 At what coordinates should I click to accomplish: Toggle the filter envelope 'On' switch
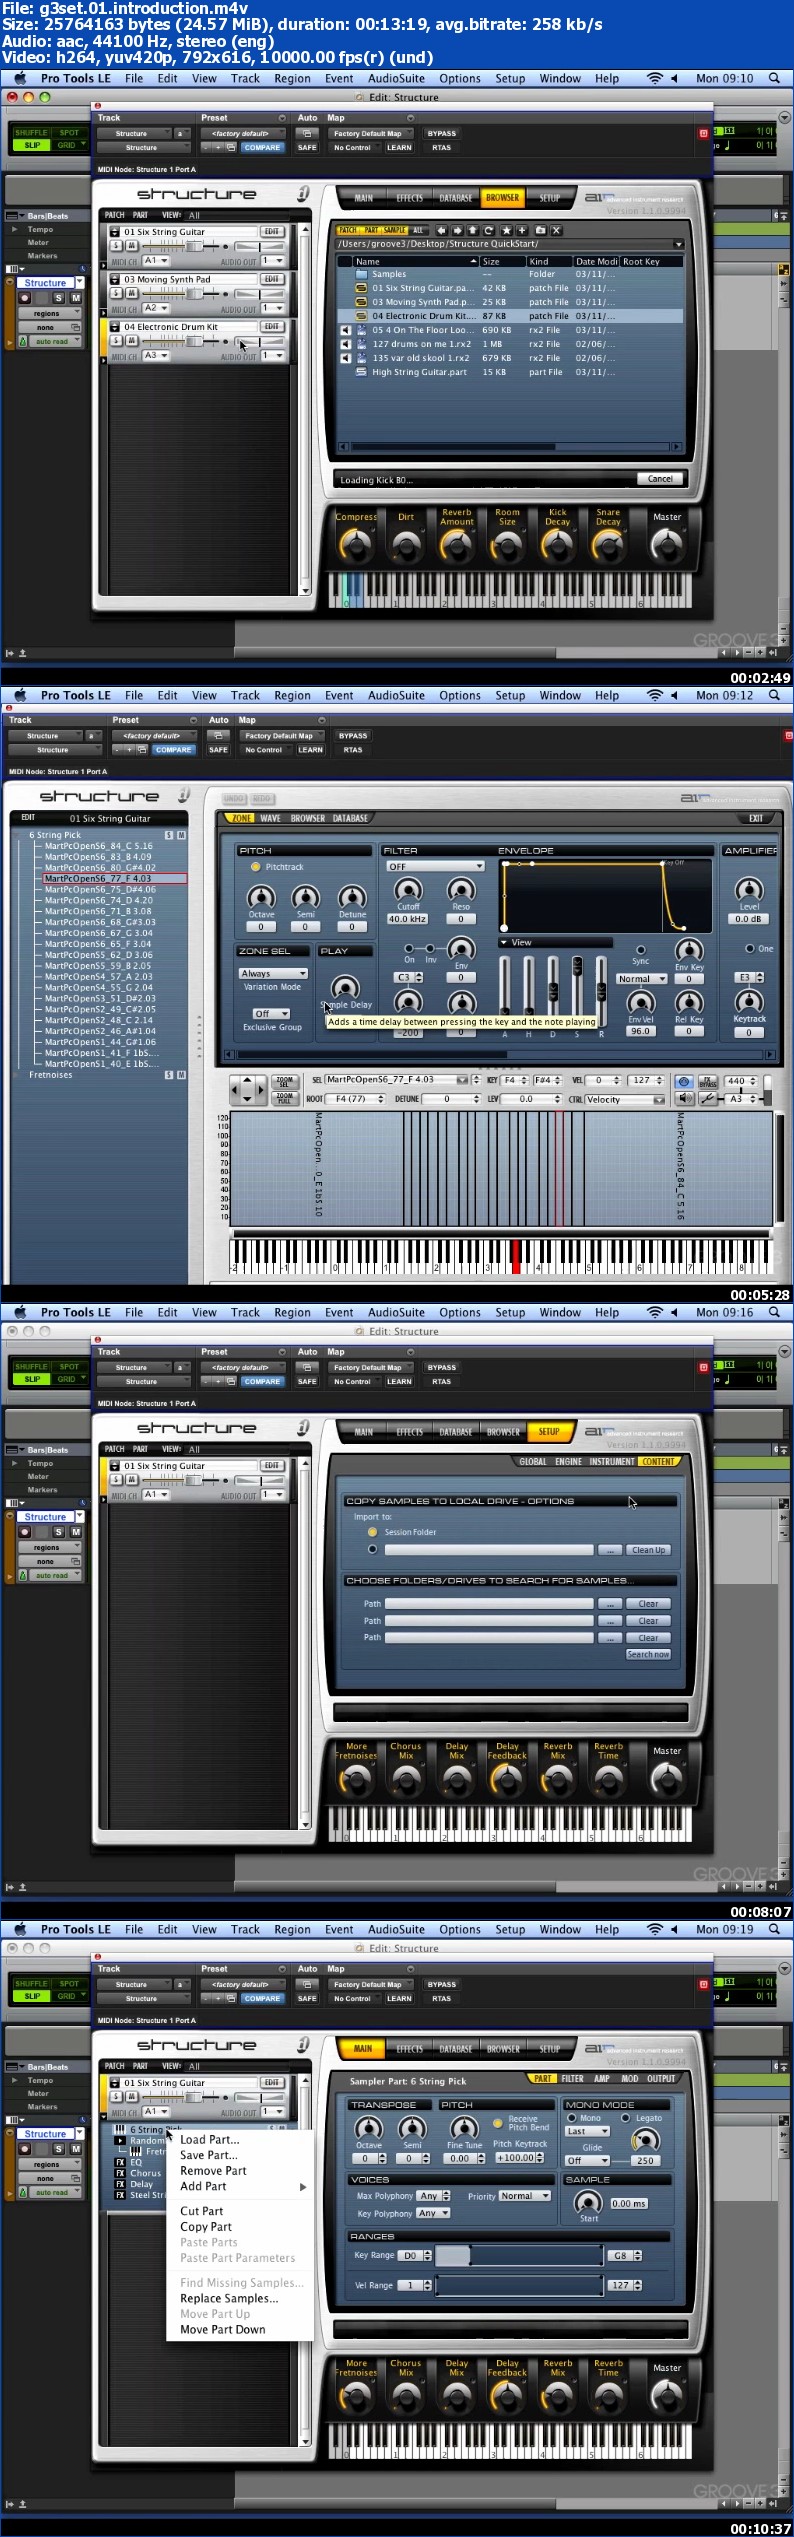(x=409, y=948)
